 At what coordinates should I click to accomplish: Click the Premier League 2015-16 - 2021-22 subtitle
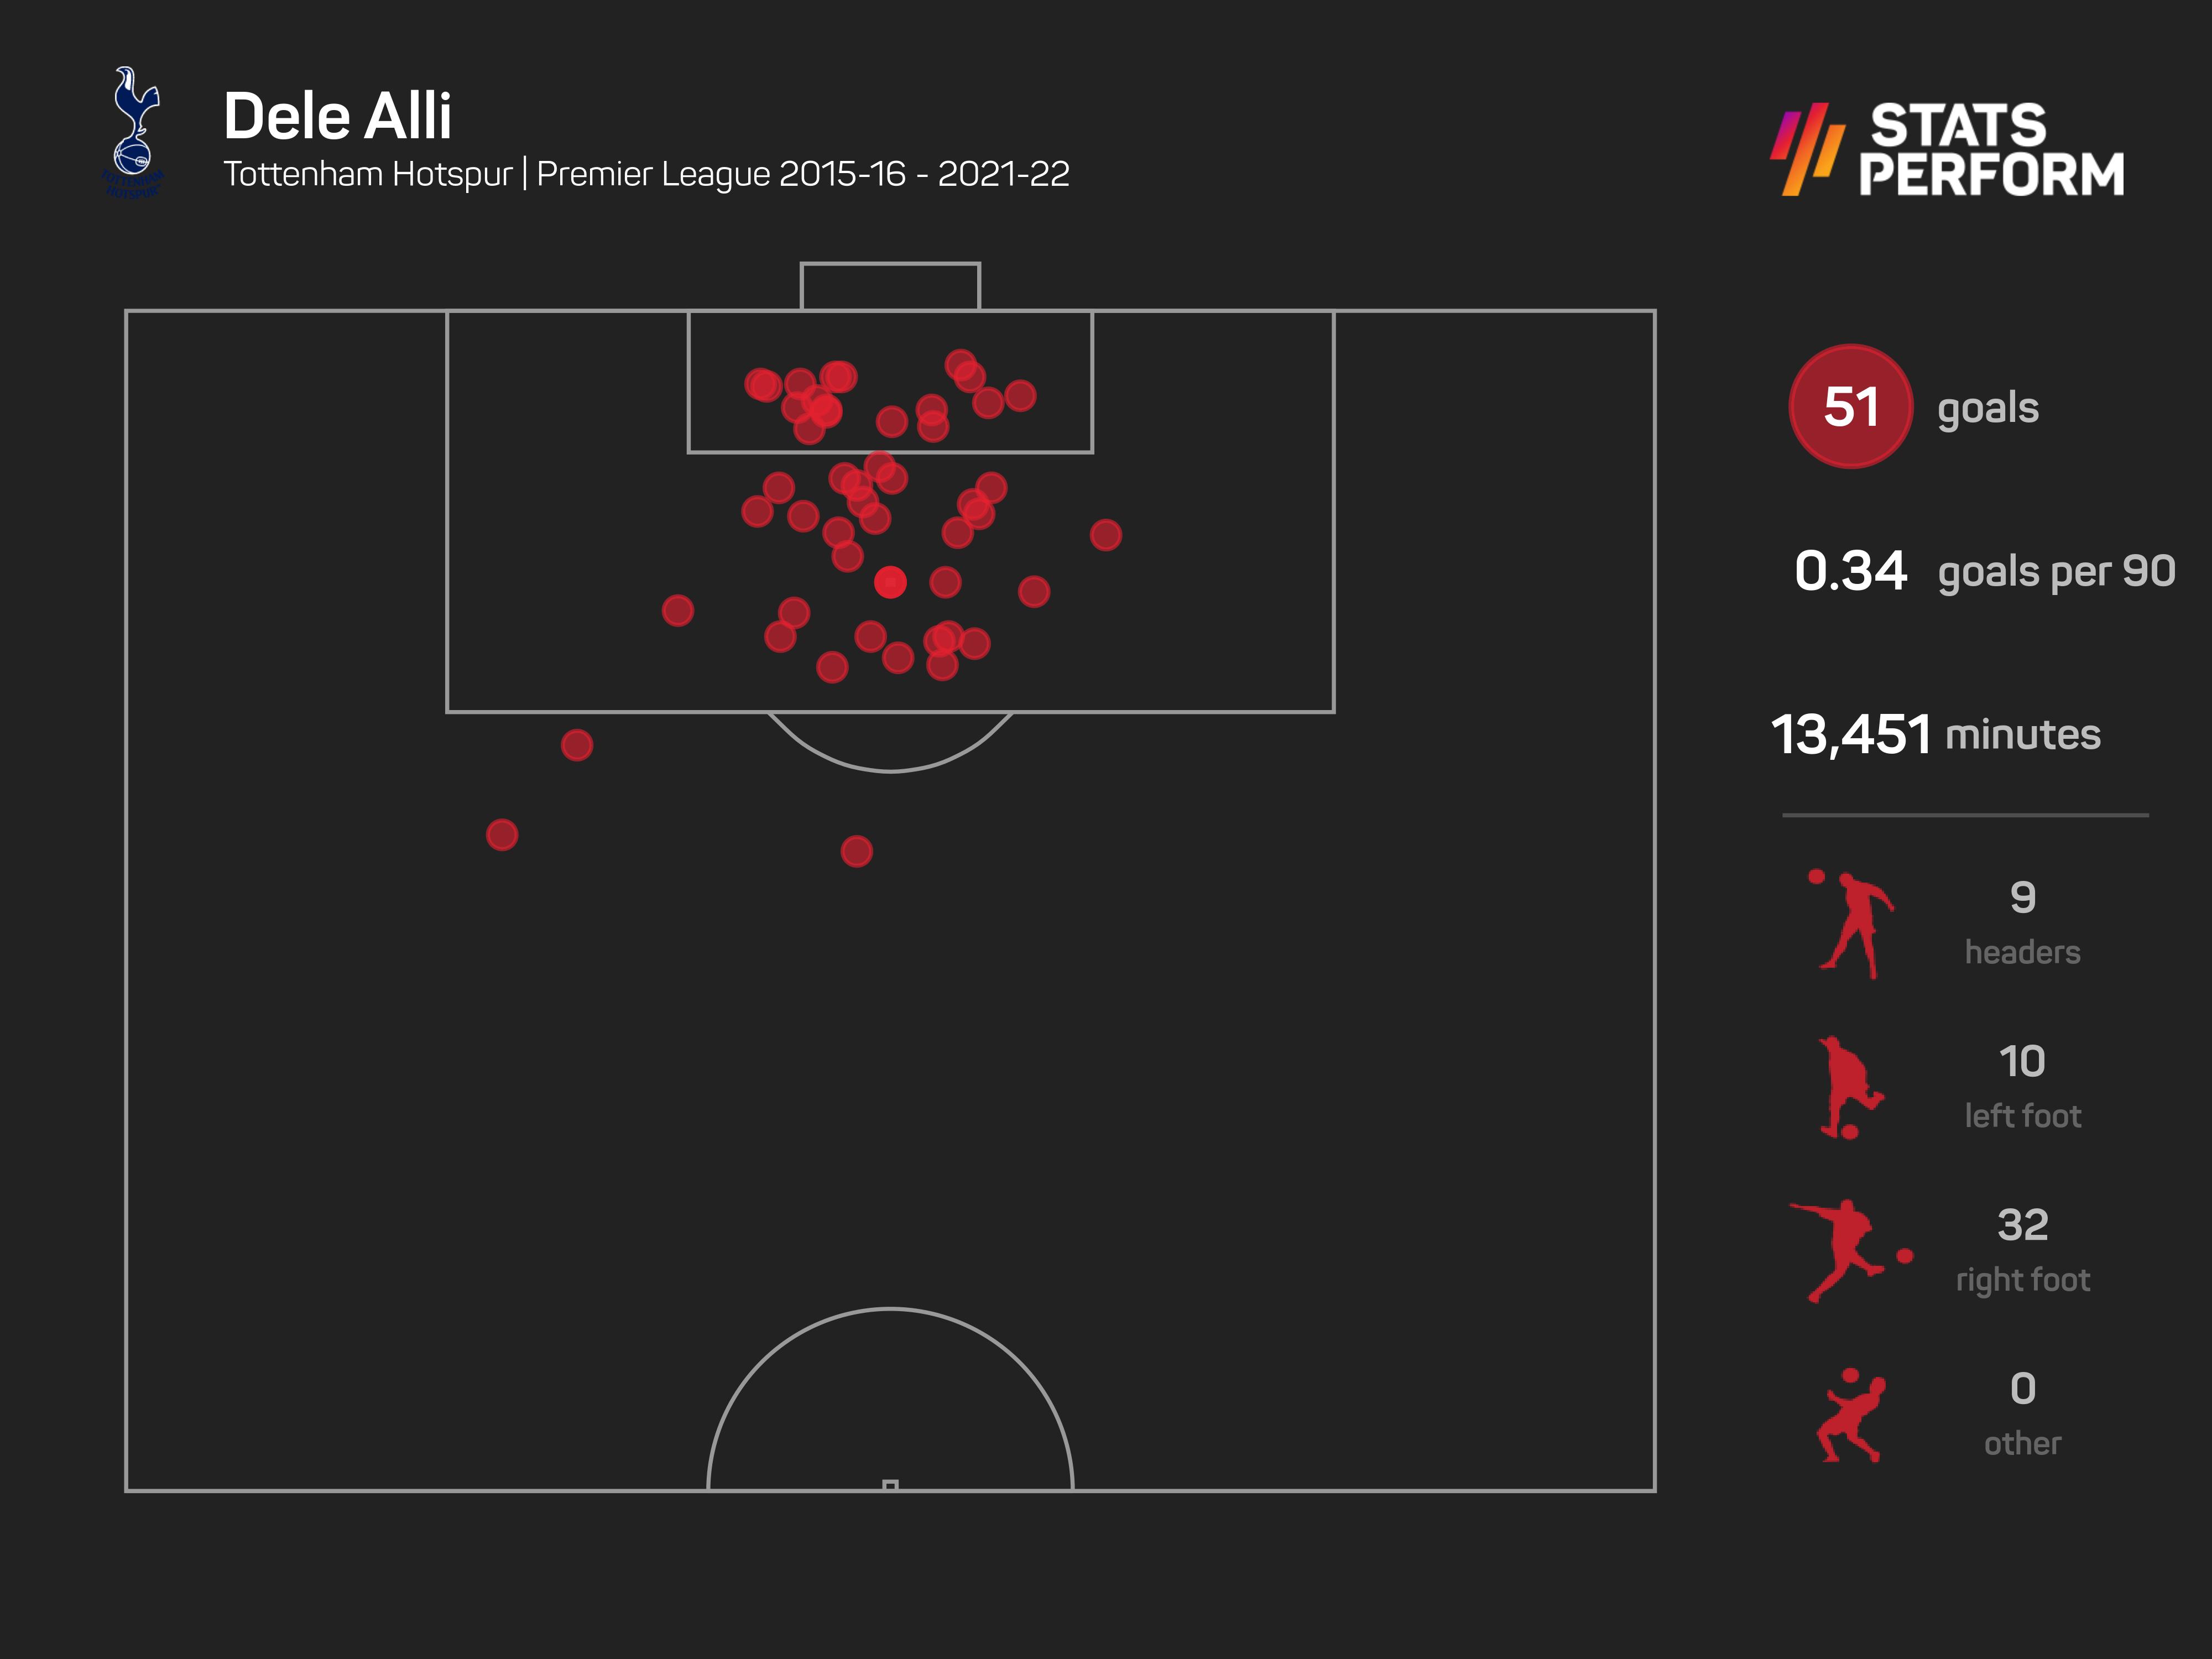803,174
